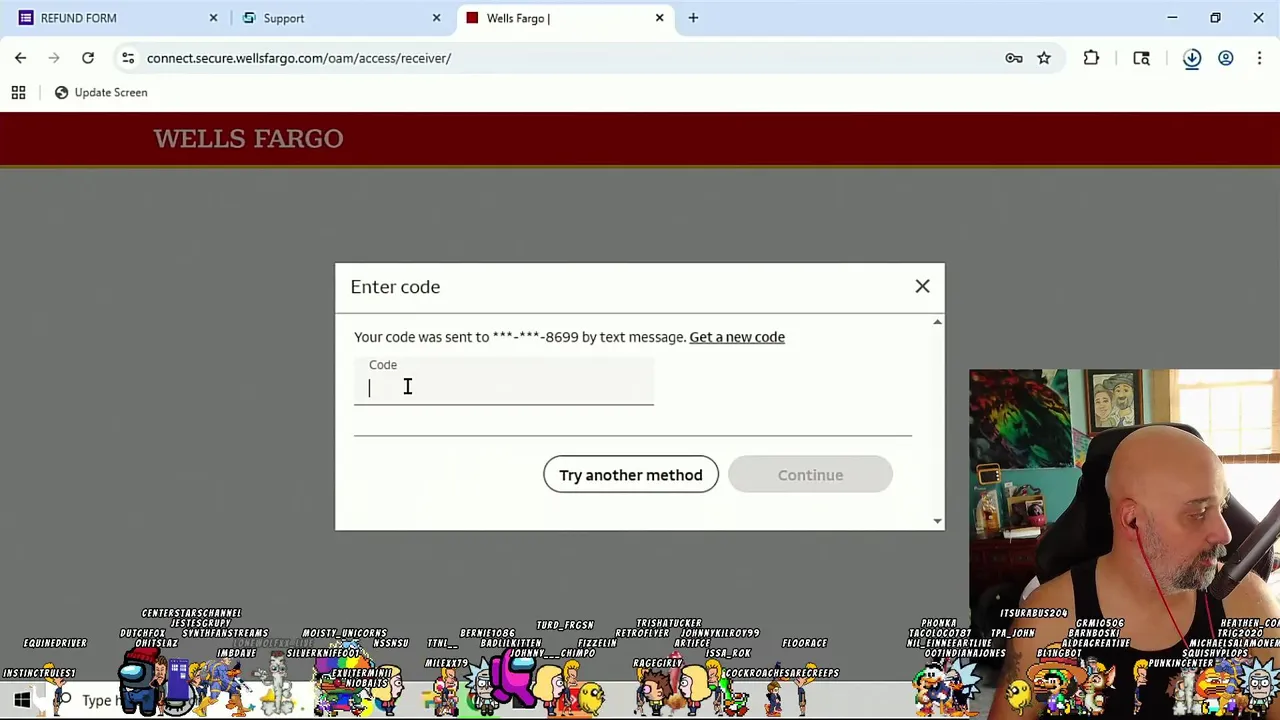This screenshot has height=720, width=1280.
Task: Click the address bar URL
Action: (x=299, y=58)
